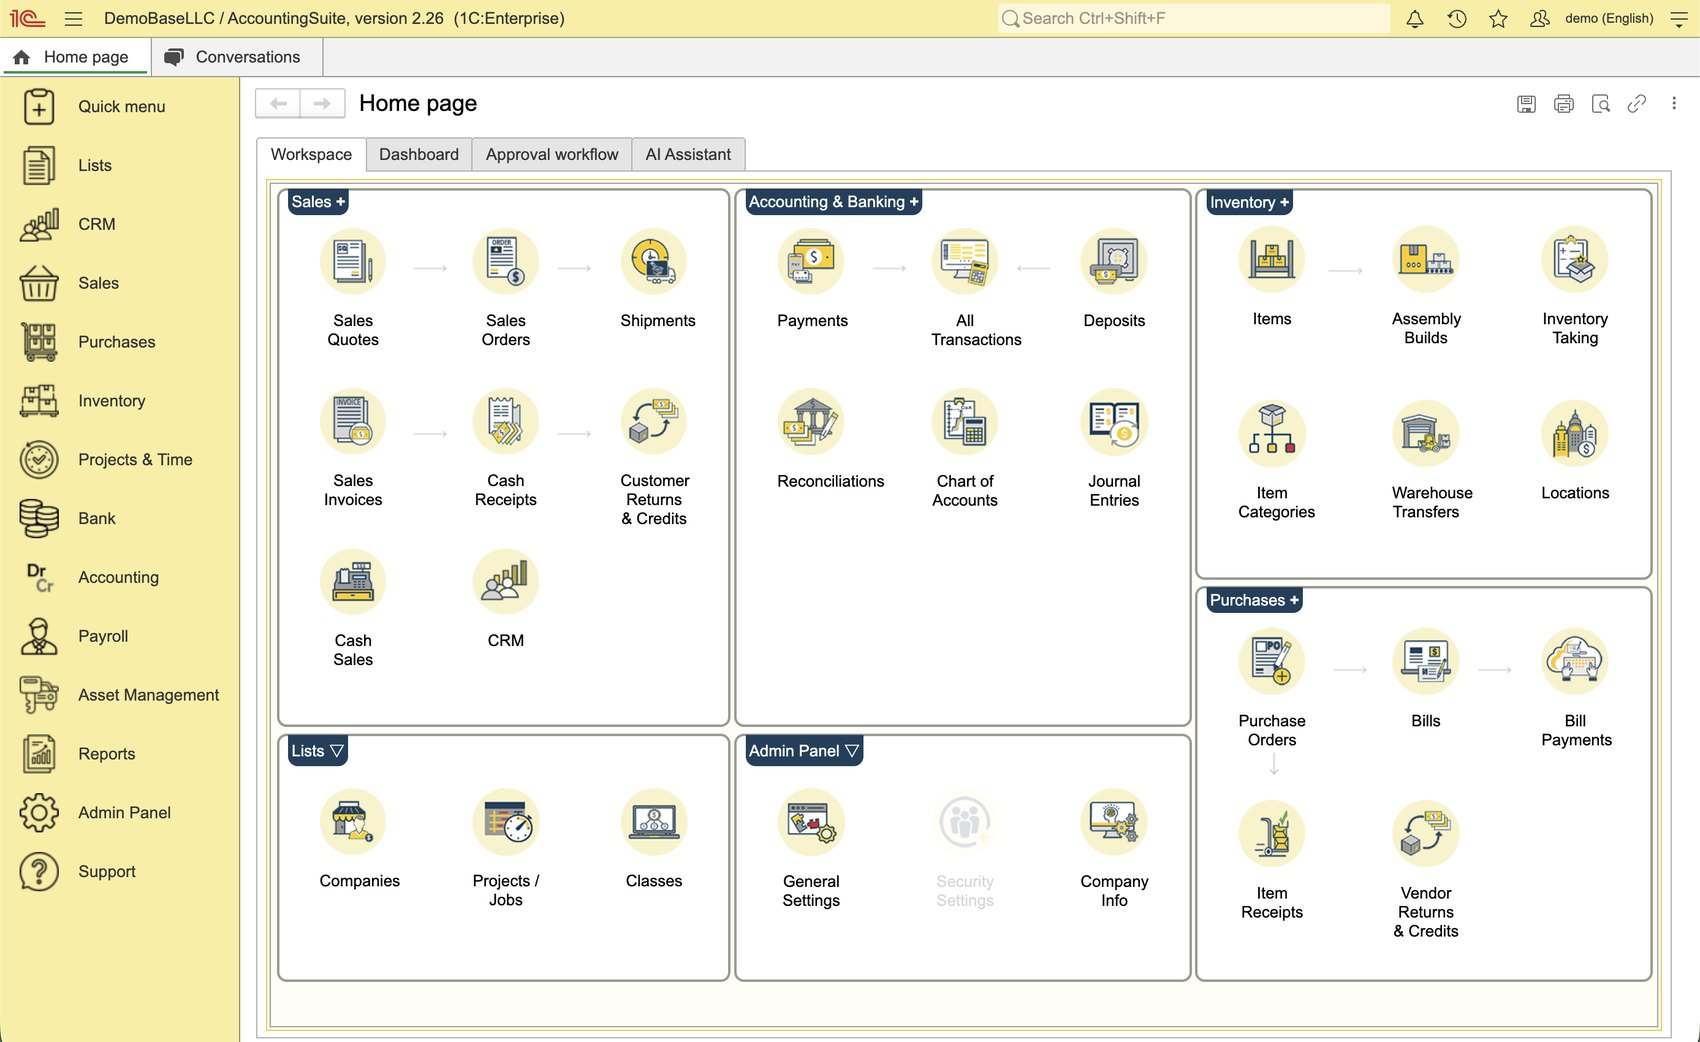Open the Journal Entries icon

[1114, 422]
